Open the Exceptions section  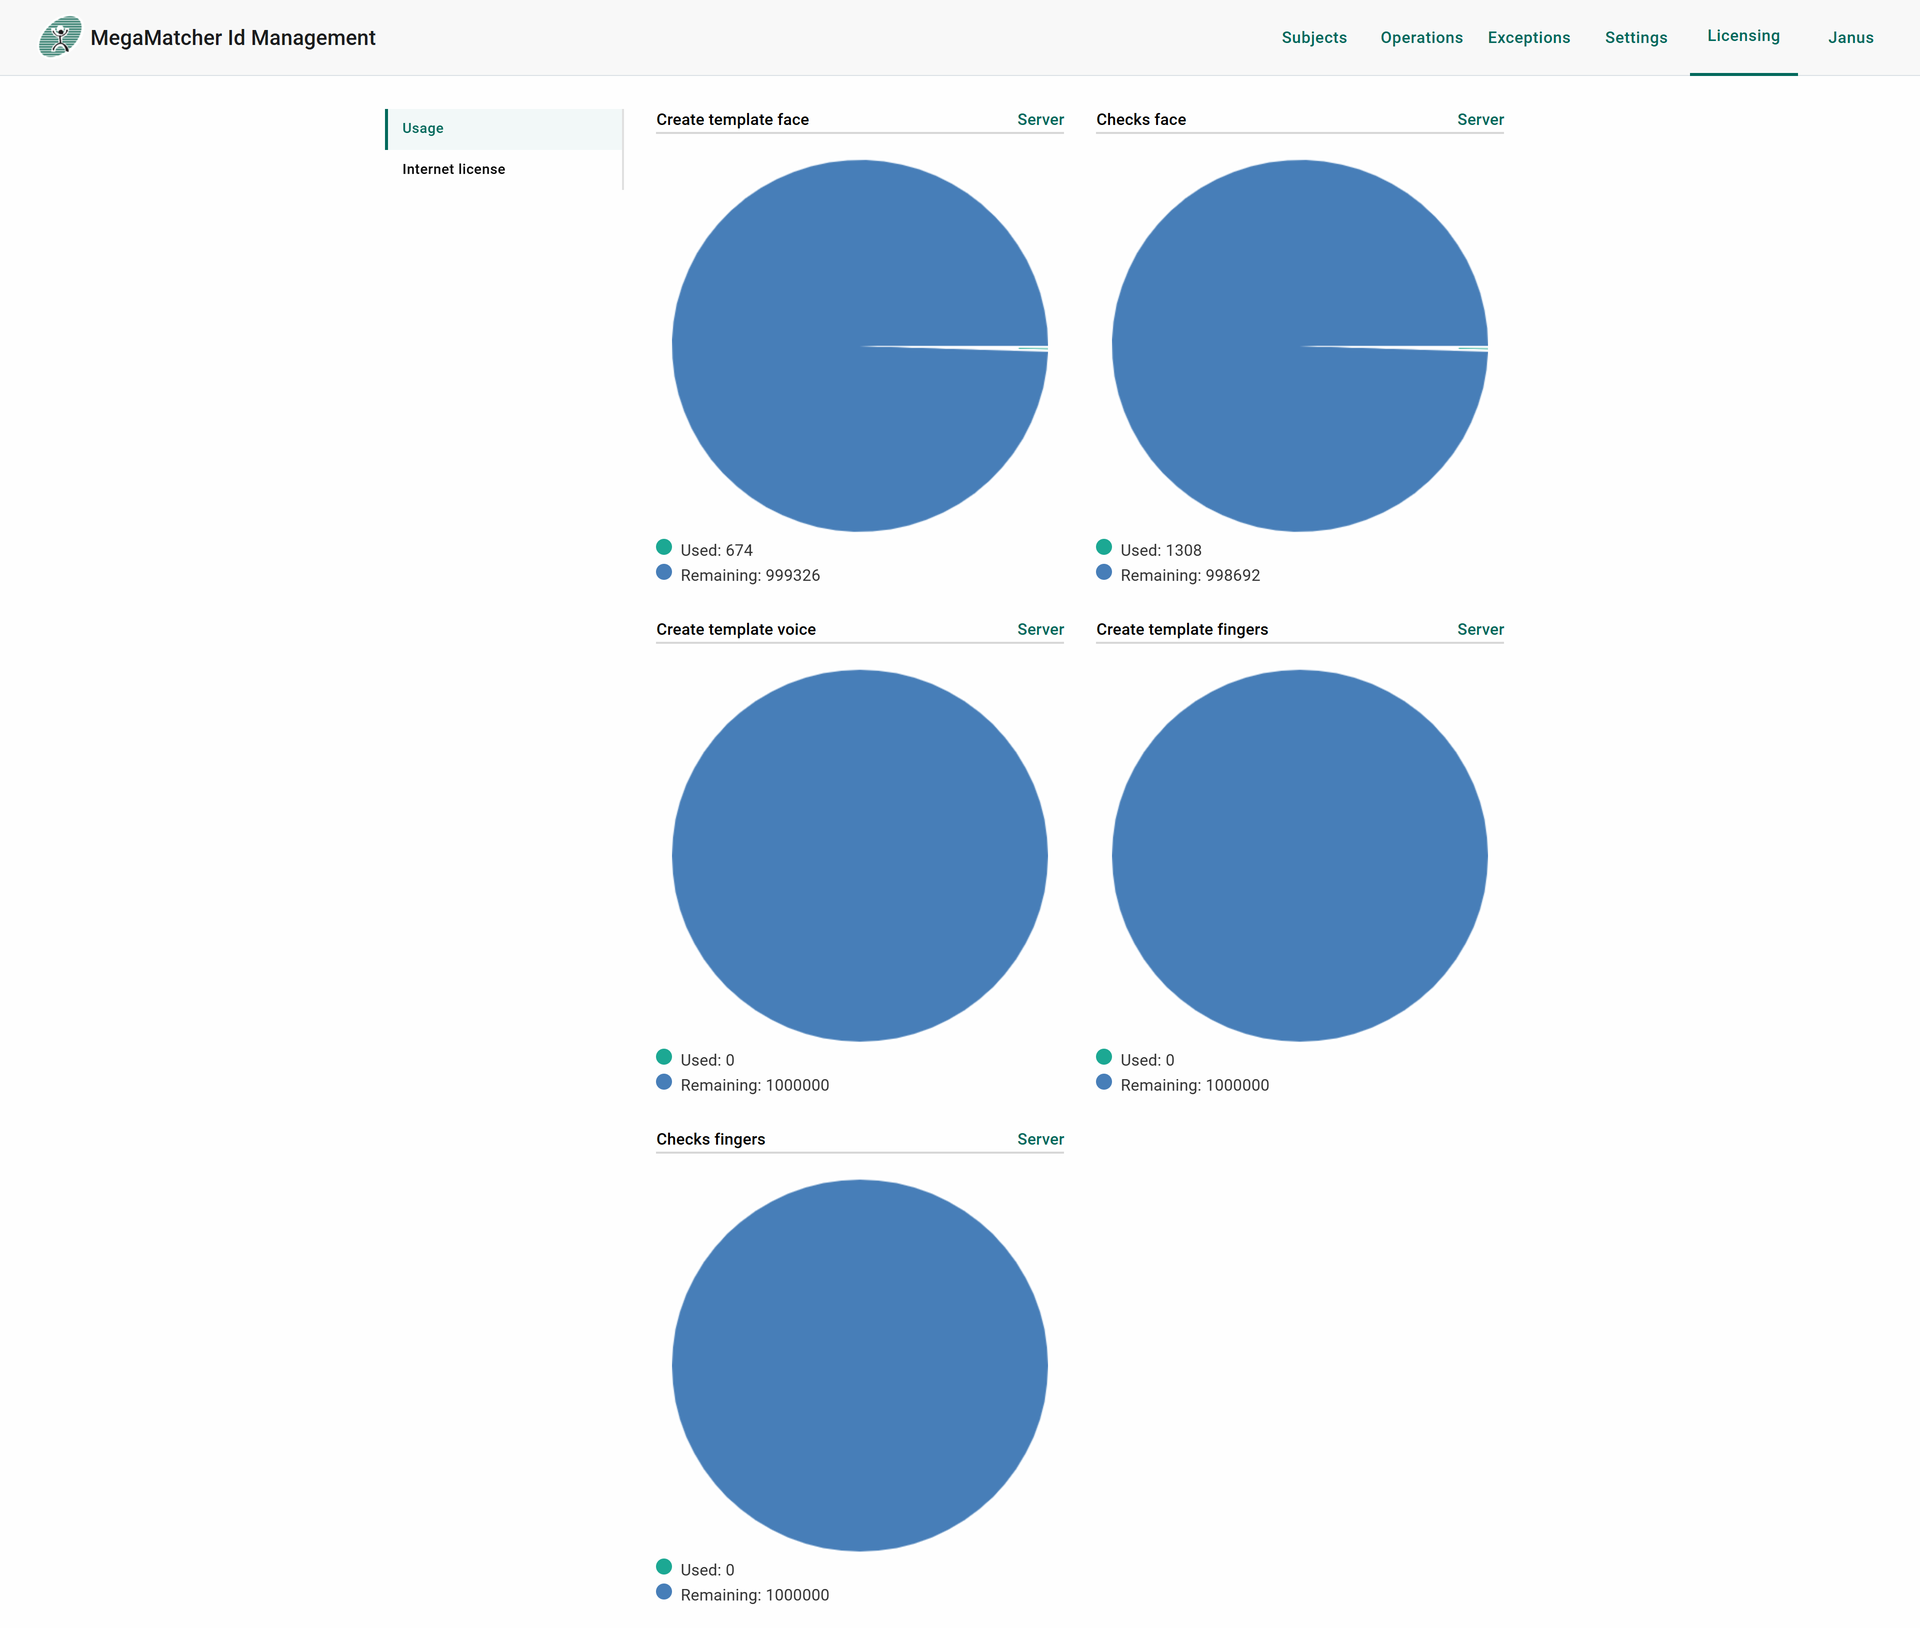(x=1528, y=38)
